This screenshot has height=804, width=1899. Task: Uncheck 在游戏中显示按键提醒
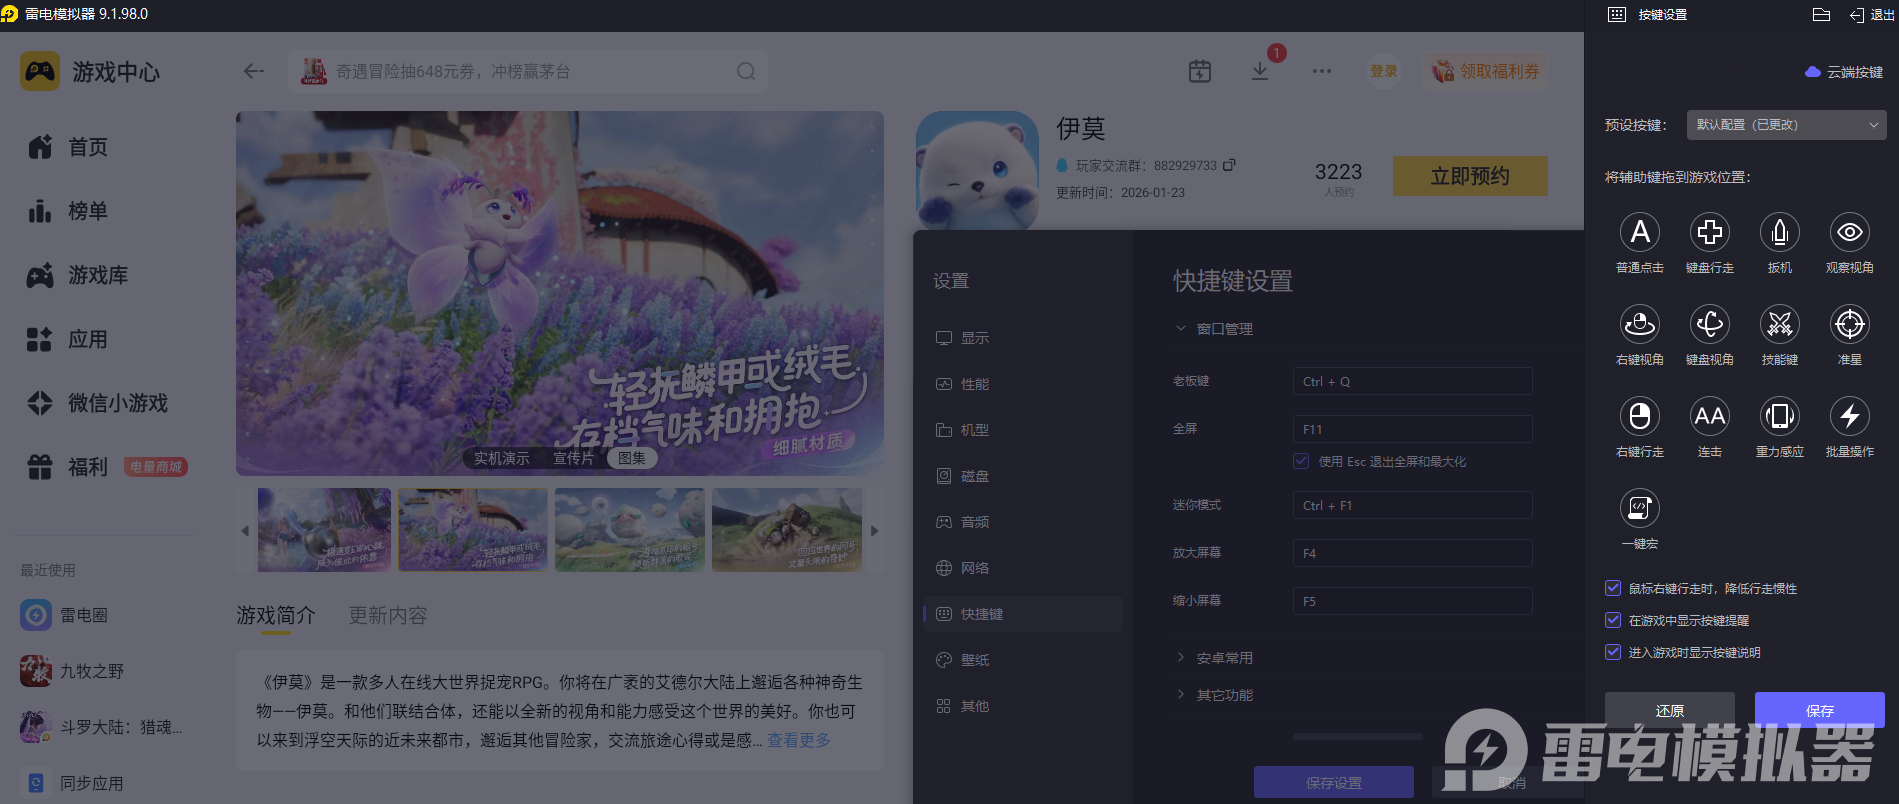click(x=1613, y=620)
